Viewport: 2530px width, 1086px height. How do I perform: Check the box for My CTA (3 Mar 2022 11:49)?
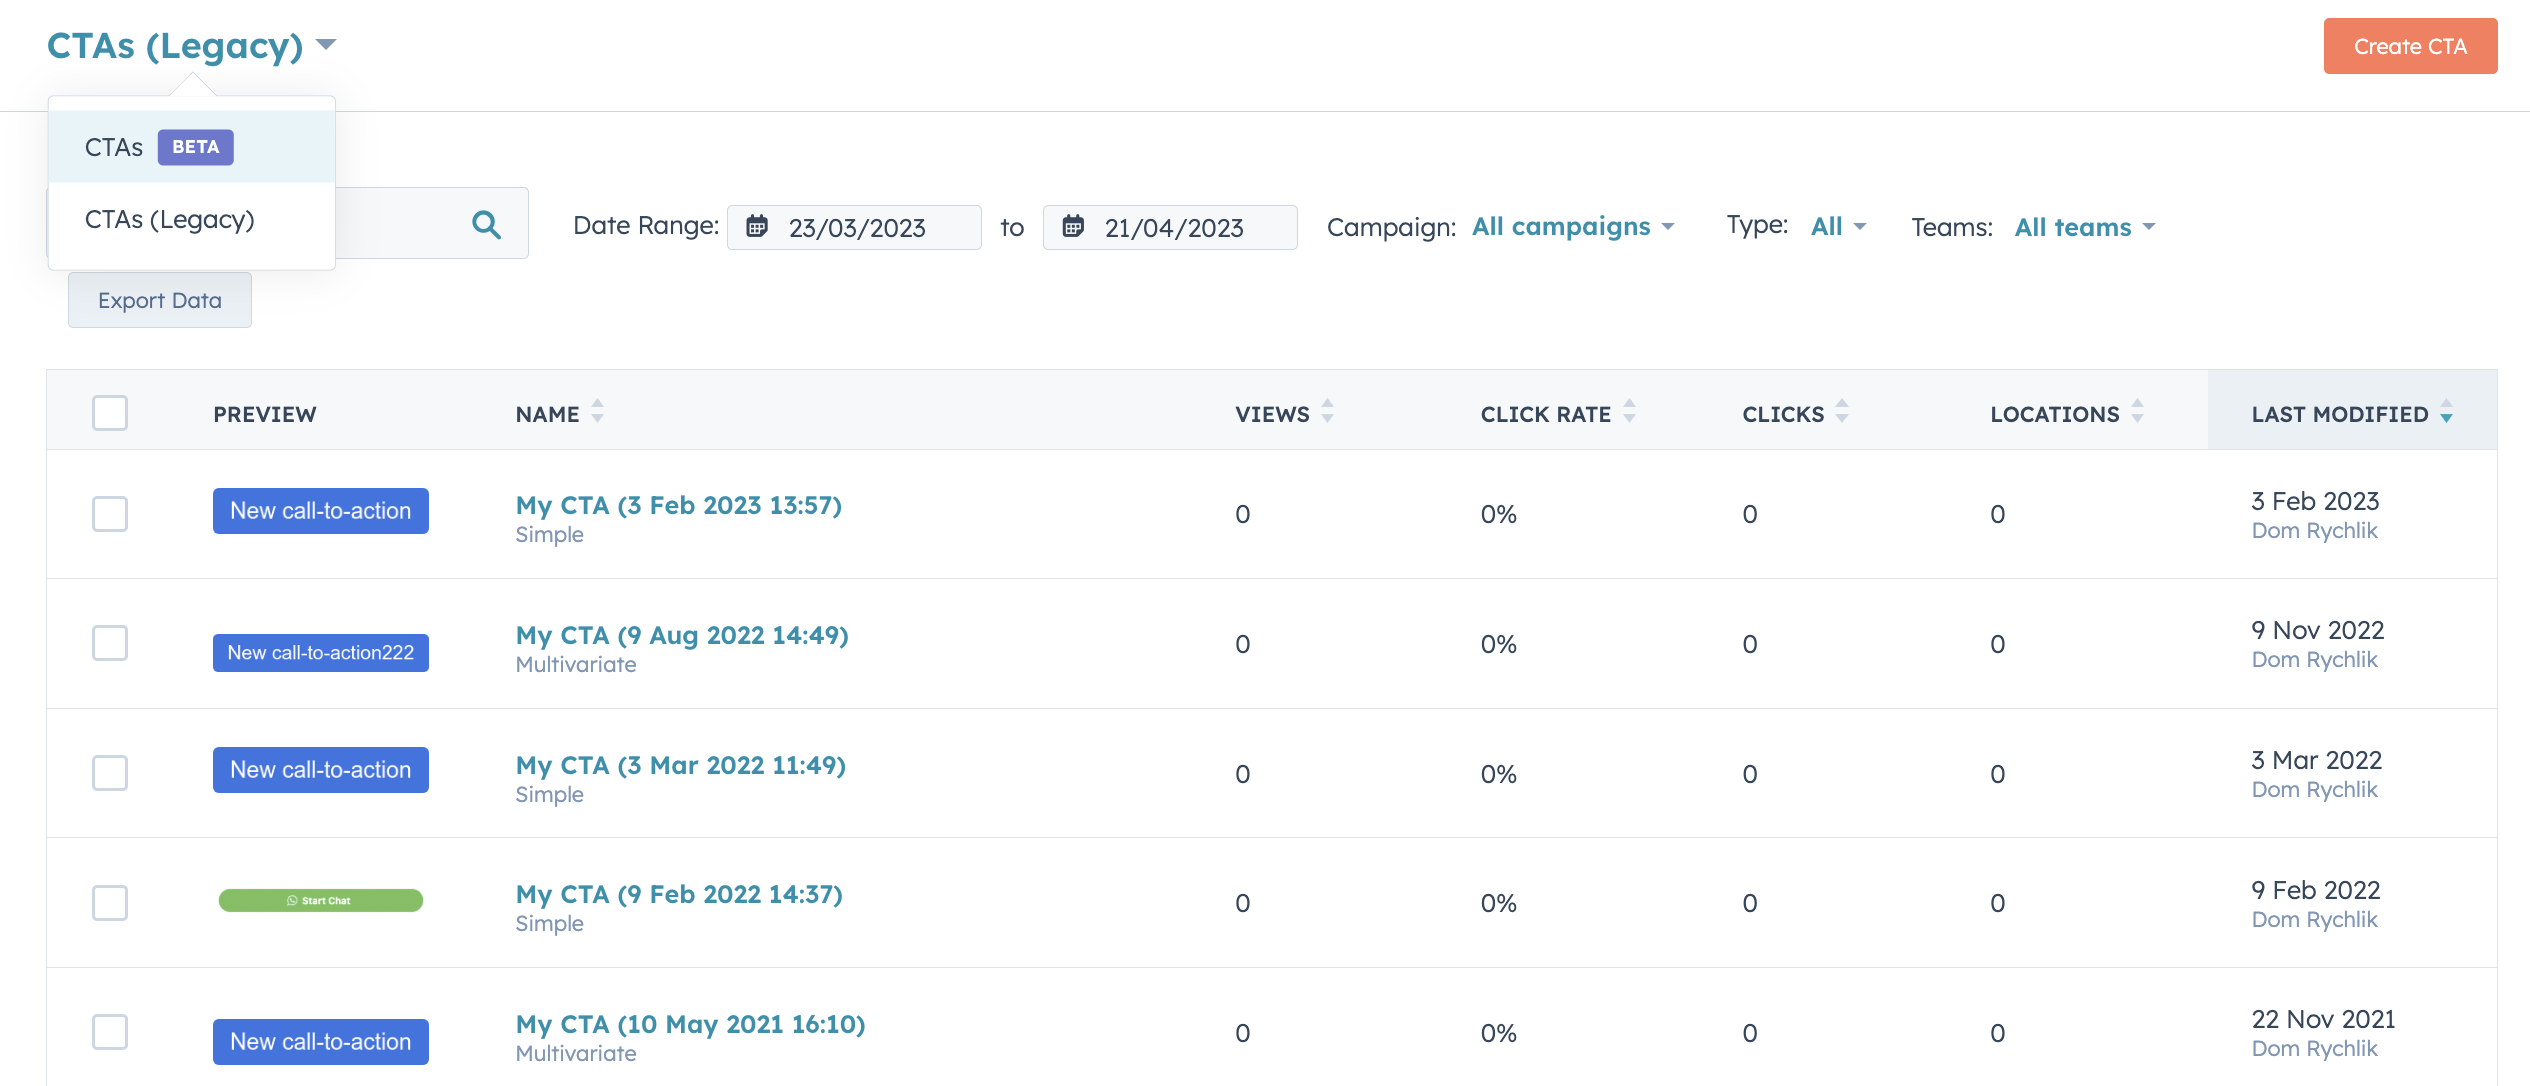[110, 773]
